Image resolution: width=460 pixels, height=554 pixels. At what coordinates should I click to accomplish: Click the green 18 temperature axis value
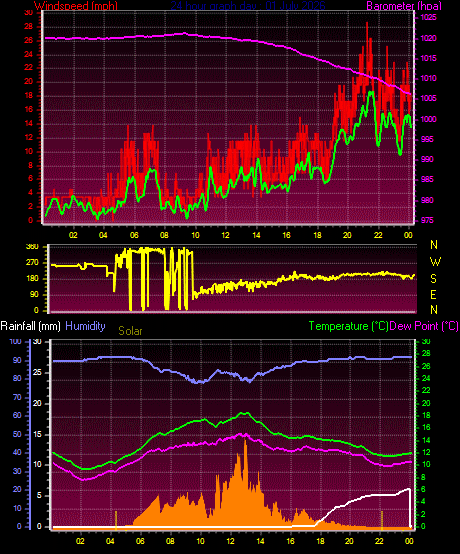tap(426, 416)
